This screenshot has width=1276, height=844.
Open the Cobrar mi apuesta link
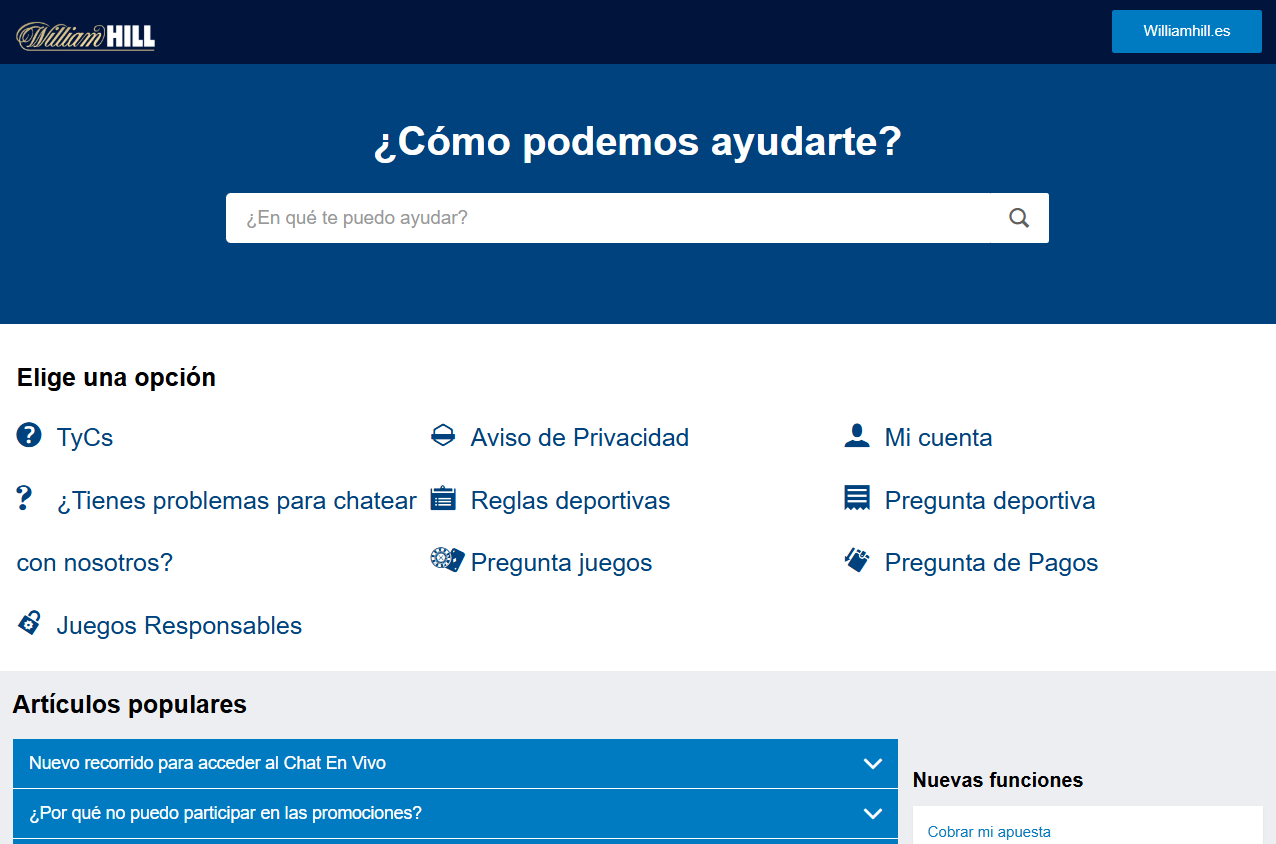(x=989, y=832)
